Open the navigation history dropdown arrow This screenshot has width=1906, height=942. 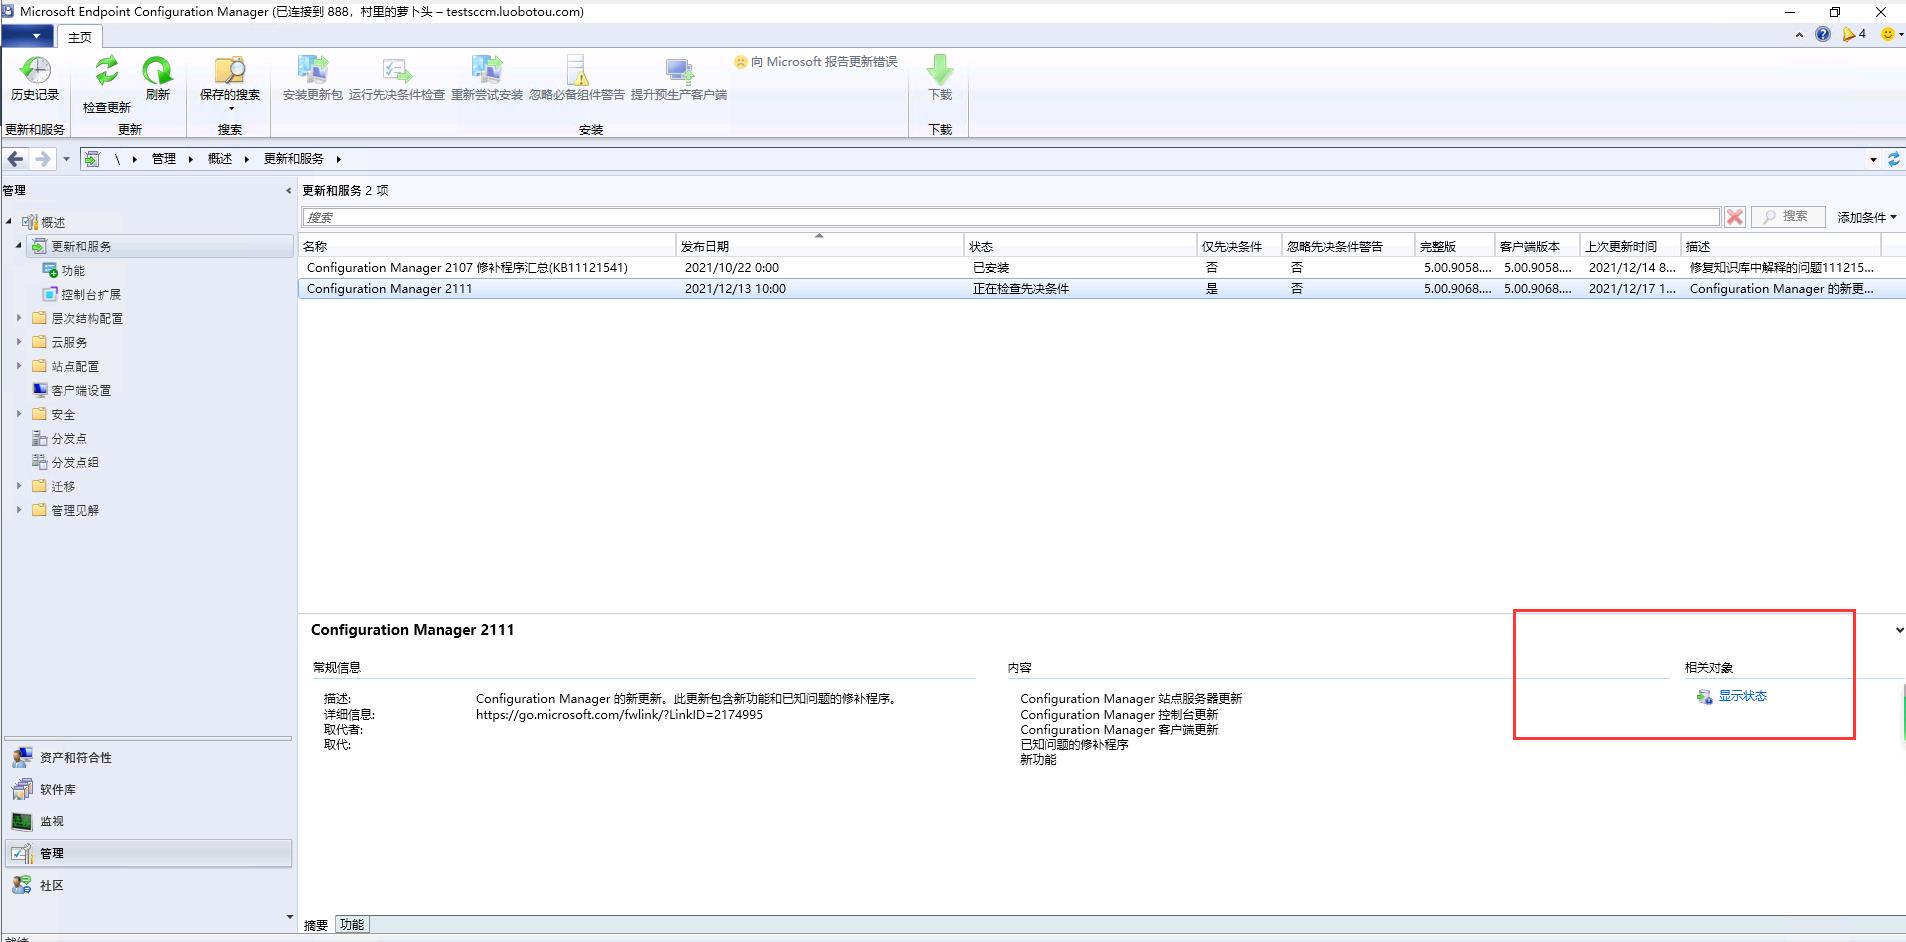point(66,159)
